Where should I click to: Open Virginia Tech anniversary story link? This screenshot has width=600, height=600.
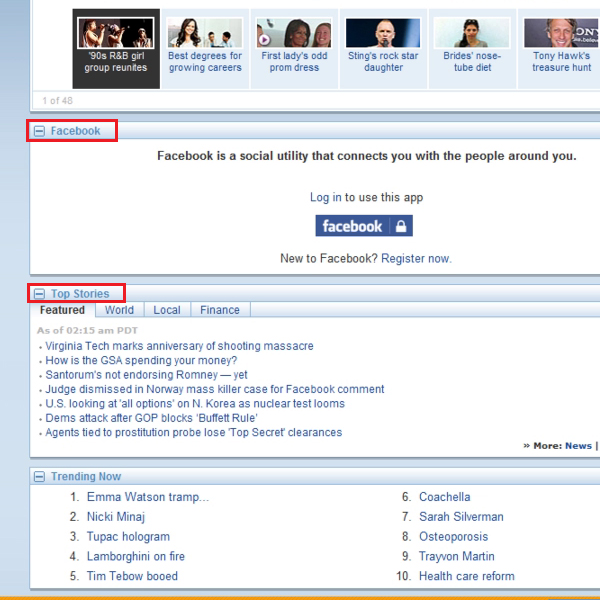click(179, 346)
